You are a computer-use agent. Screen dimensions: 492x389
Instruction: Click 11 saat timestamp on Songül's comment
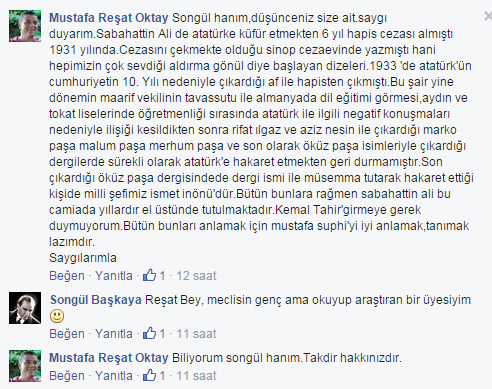tap(196, 334)
